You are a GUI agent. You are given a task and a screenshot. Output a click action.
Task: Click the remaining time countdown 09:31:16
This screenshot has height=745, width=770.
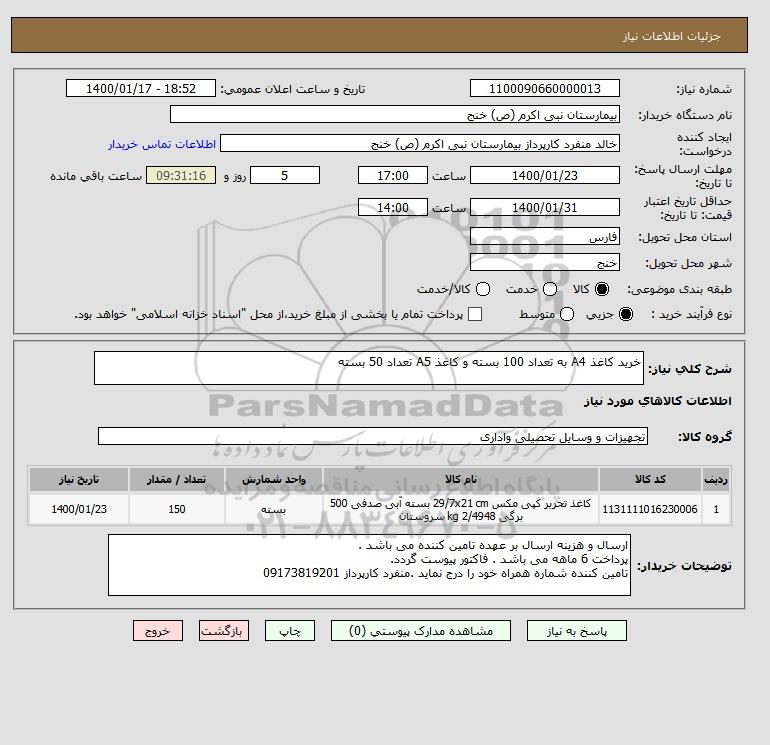[181, 175]
